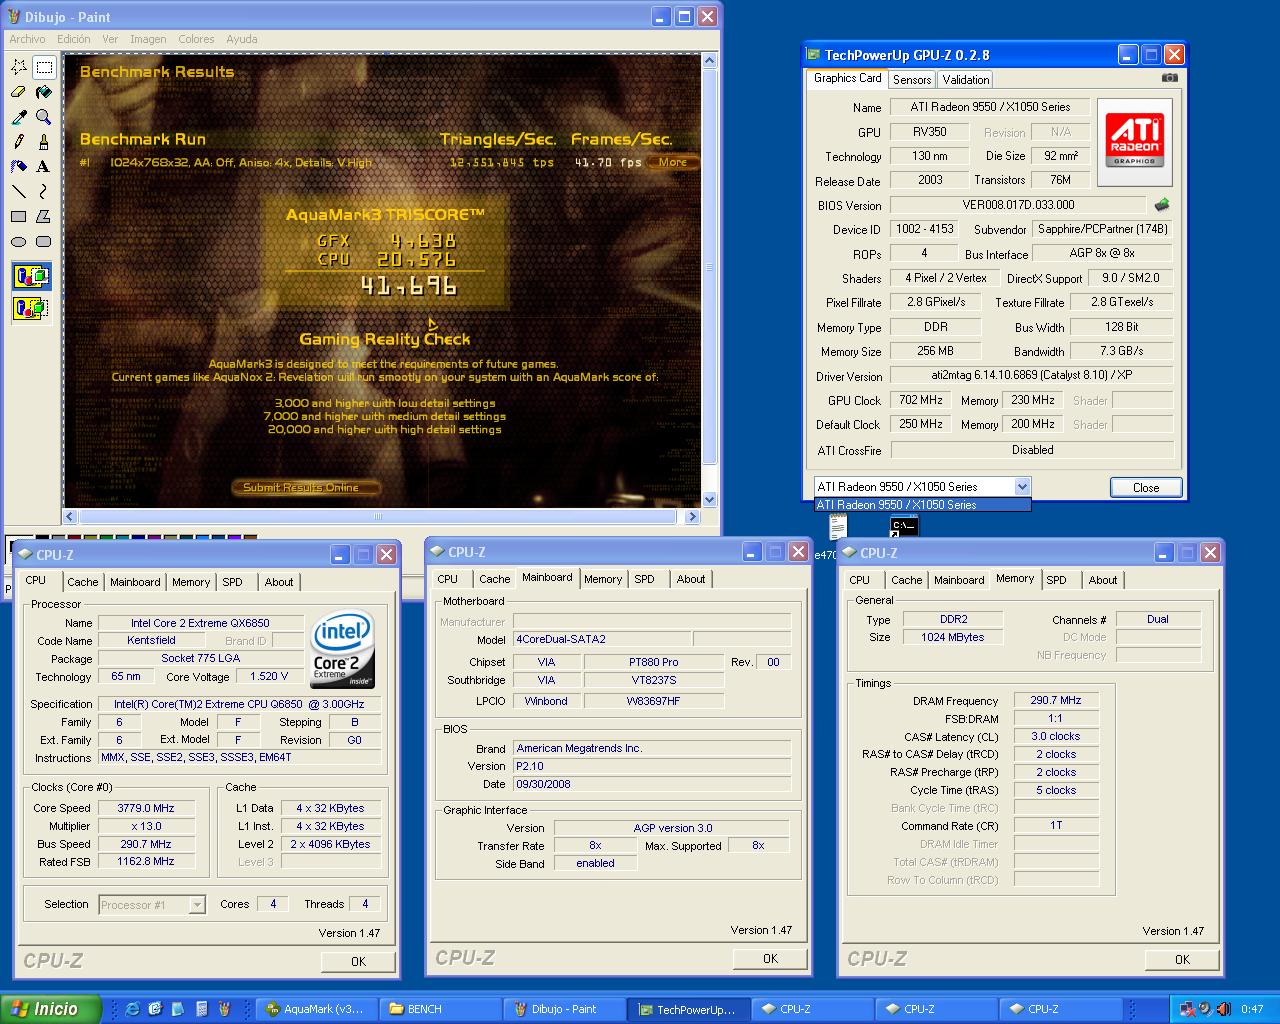Open the Ayuda menu in Paint
Image resolution: width=1280 pixels, height=1024 pixels.
coord(242,39)
